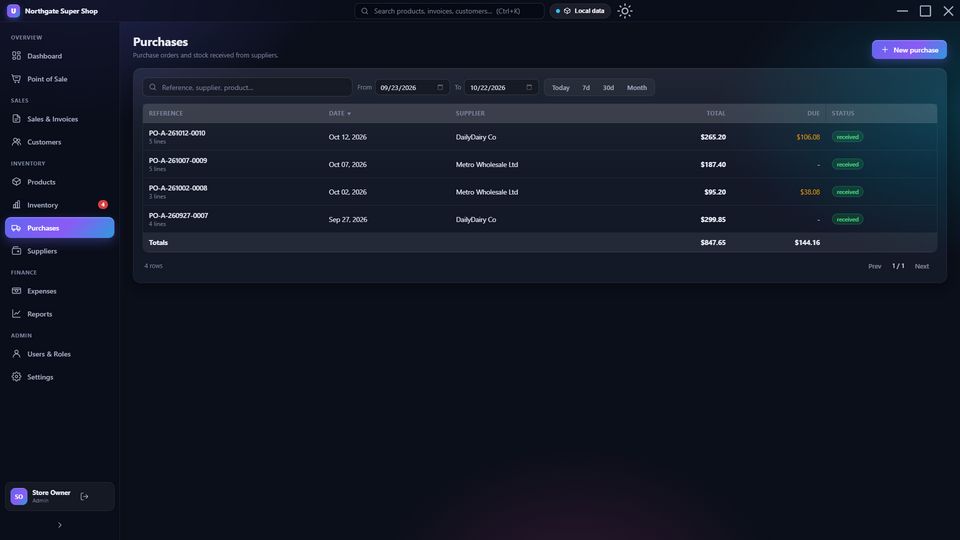This screenshot has height=540, width=960.
Task: Expand the sidebar chevron at bottom
Action: (59, 525)
